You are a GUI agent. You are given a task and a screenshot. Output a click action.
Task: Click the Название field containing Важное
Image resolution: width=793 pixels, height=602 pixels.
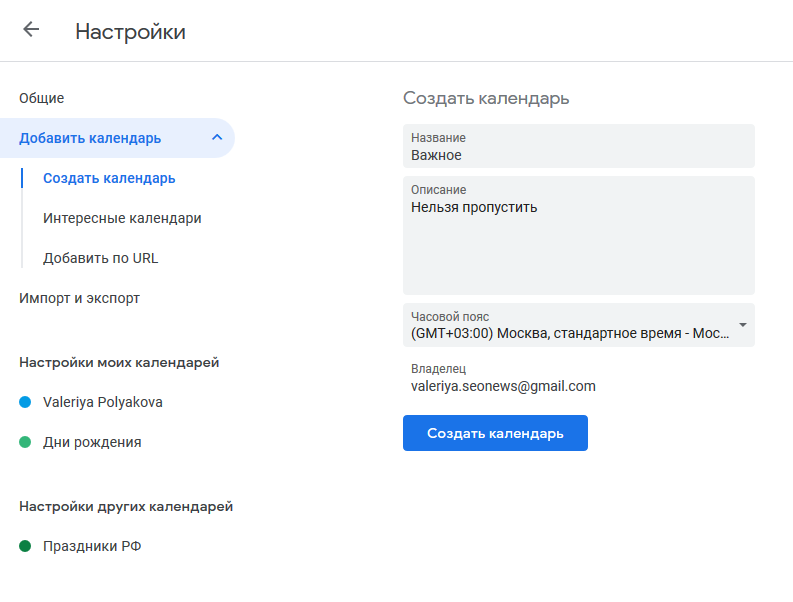point(579,146)
